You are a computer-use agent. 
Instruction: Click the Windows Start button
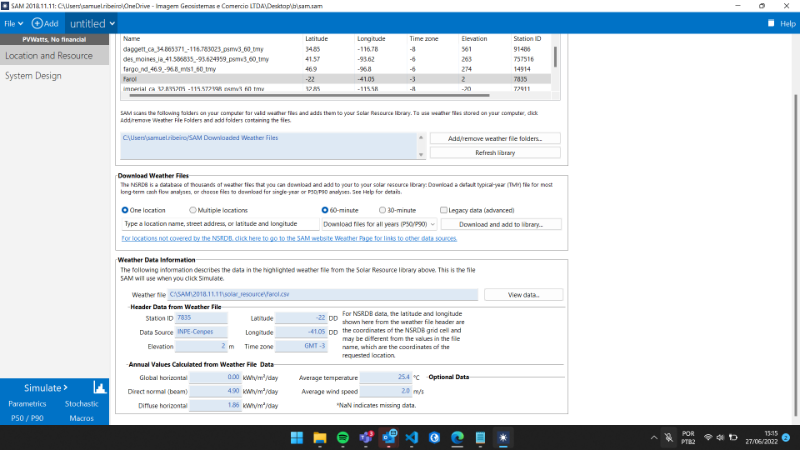tap(297, 438)
